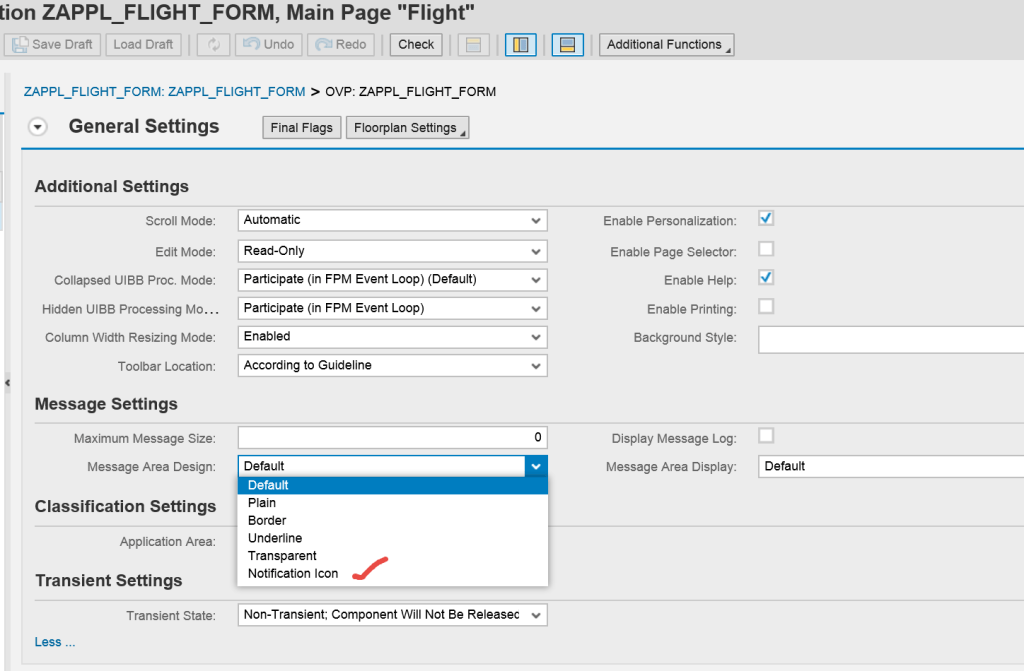Screen dimensions: 1024x671
Task: Click the Transient Settings heading
Action: tap(108, 580)
